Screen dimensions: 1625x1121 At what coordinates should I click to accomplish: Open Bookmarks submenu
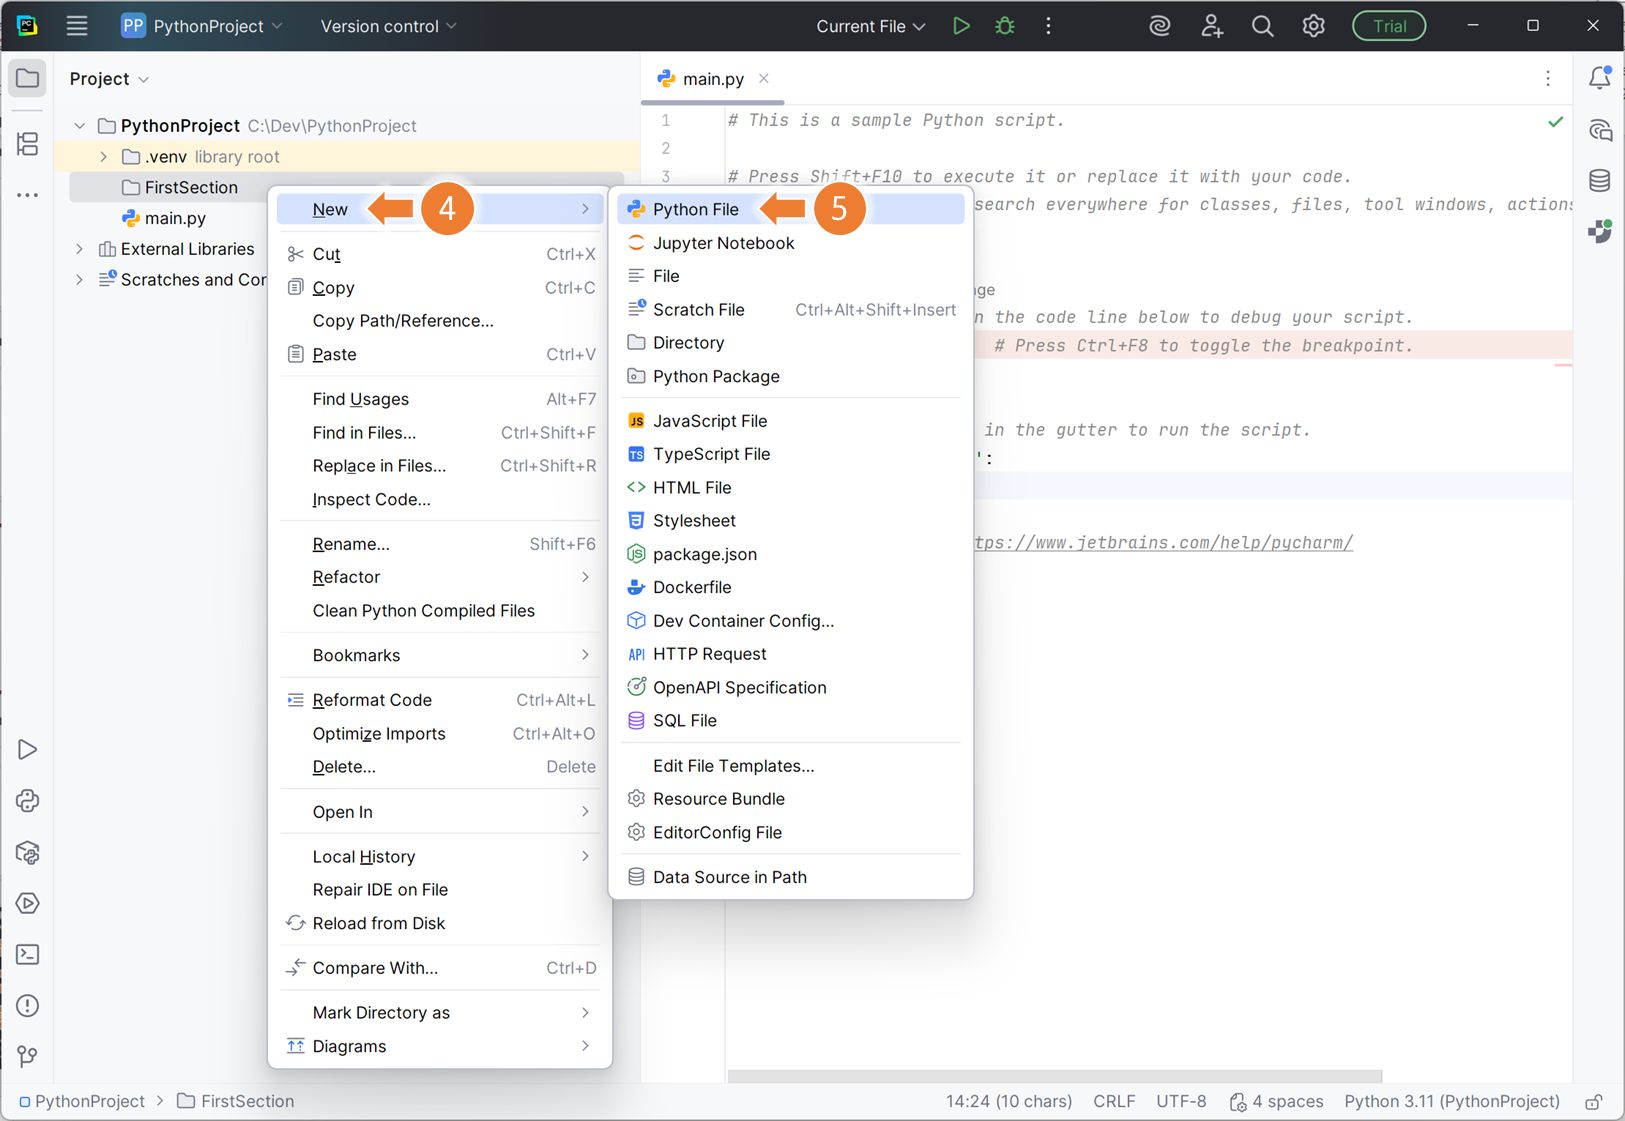pos(440,655)
